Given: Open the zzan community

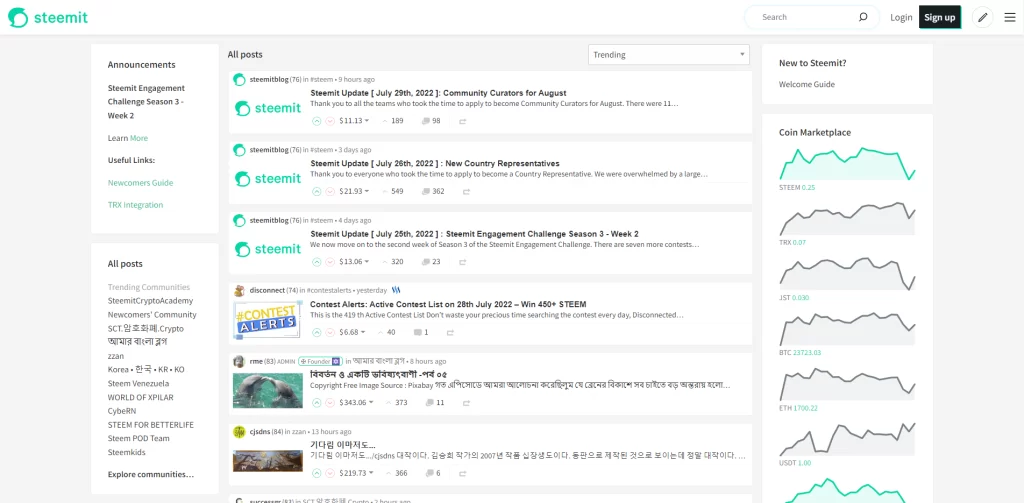Looking at the screenshot, I should coord(116,356).
